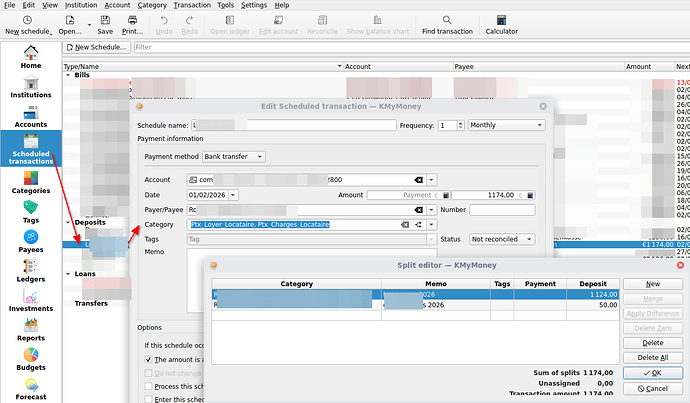Open the Institution menu
Viewport: 690px width, 403px height.
click(x=81, y=5)
